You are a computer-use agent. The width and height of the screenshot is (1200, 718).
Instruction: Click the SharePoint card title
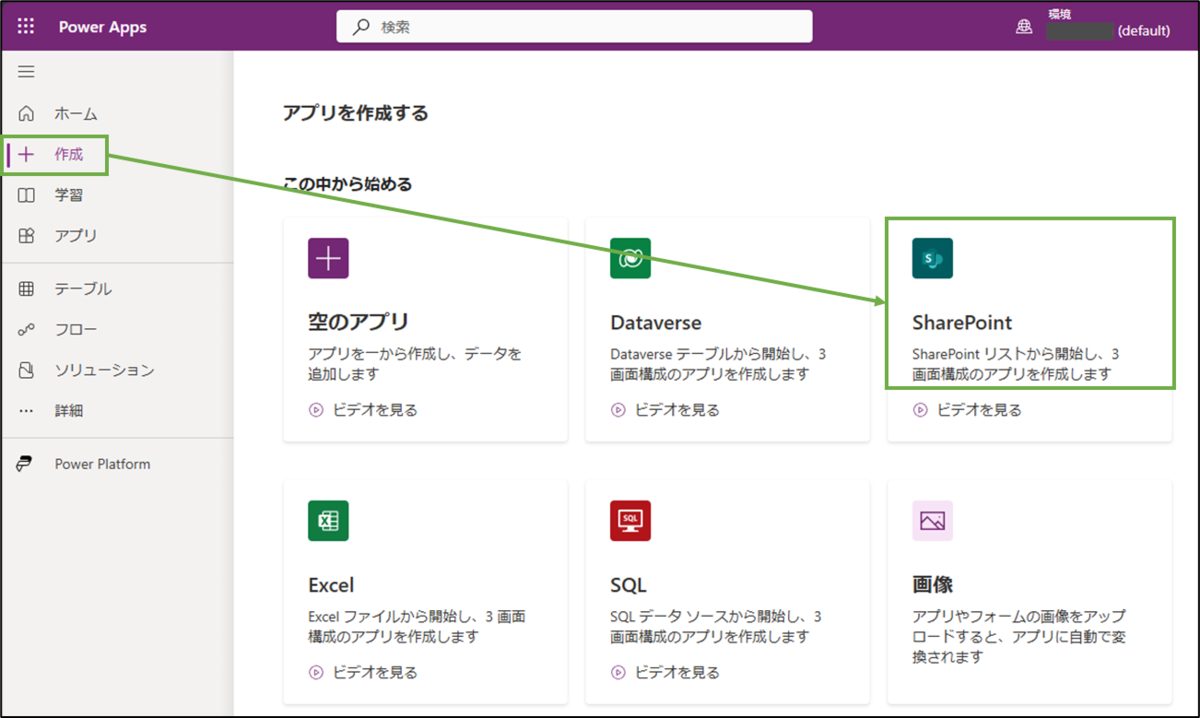tap(962, 323)
